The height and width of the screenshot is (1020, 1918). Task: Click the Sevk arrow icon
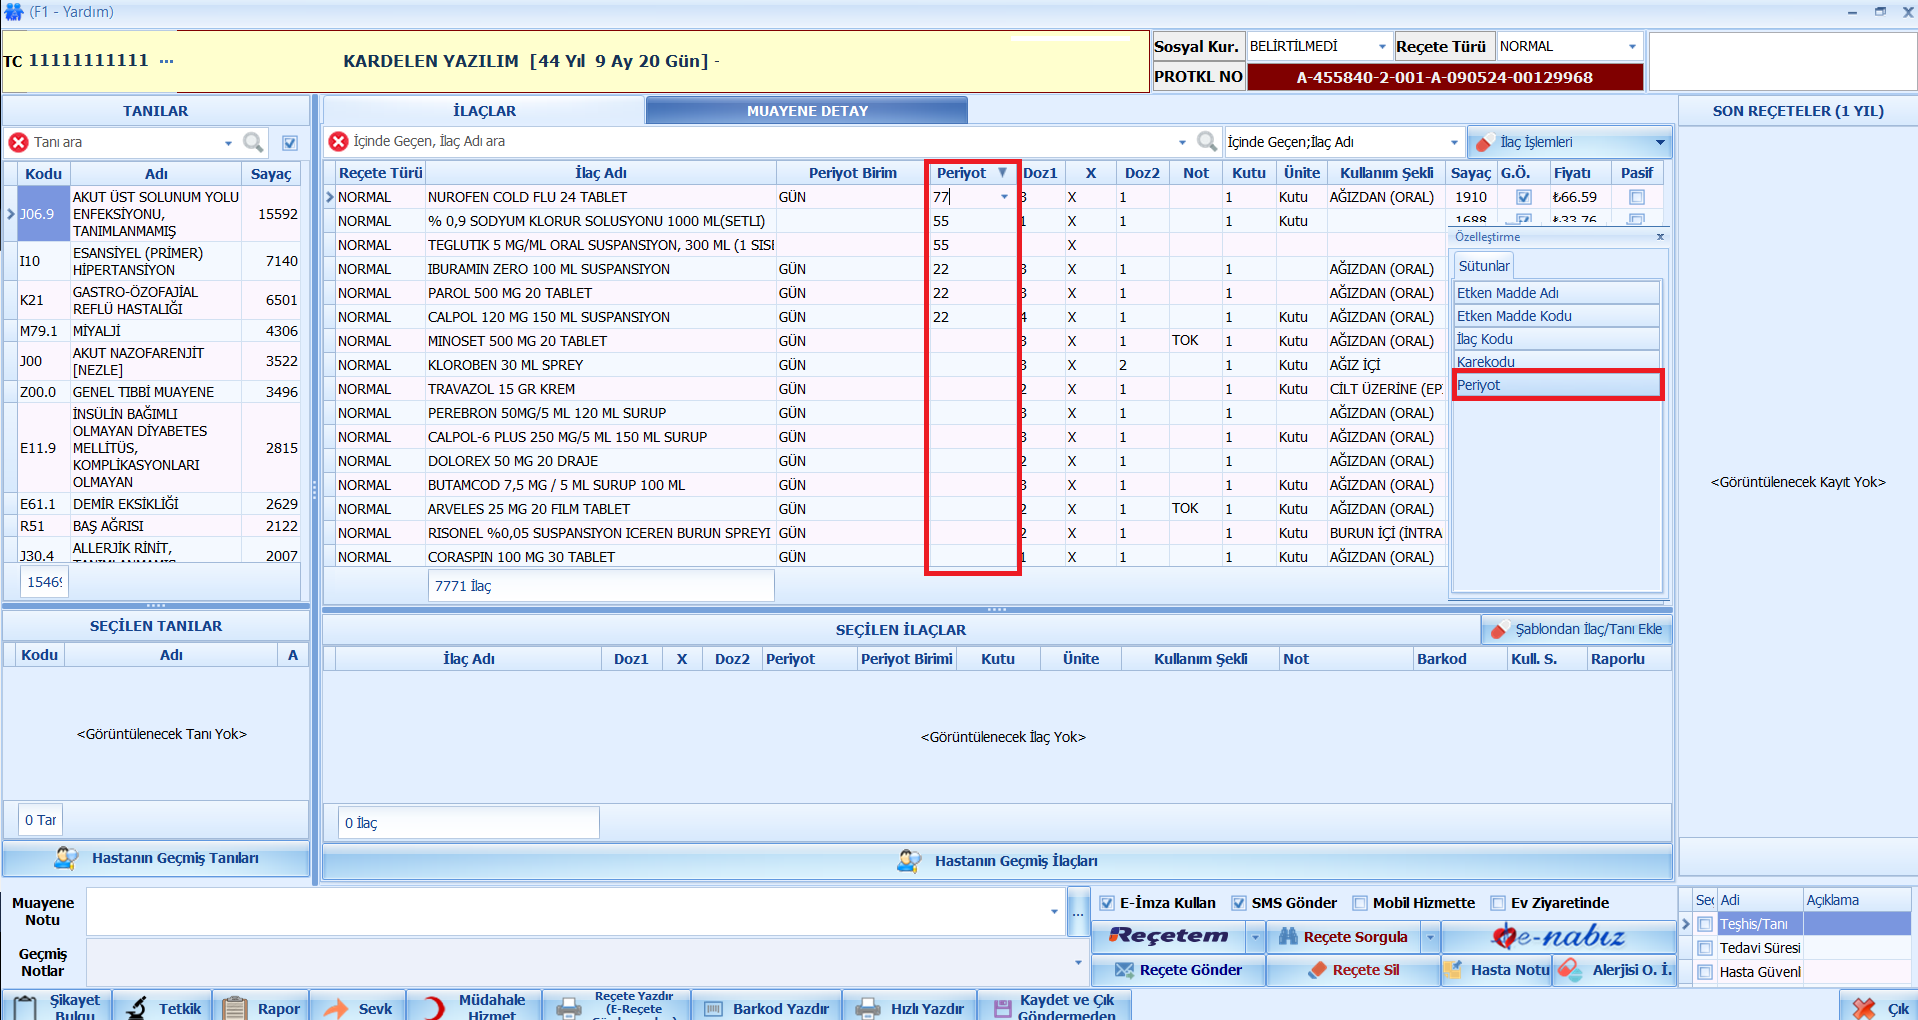[x=336, y=1008]
